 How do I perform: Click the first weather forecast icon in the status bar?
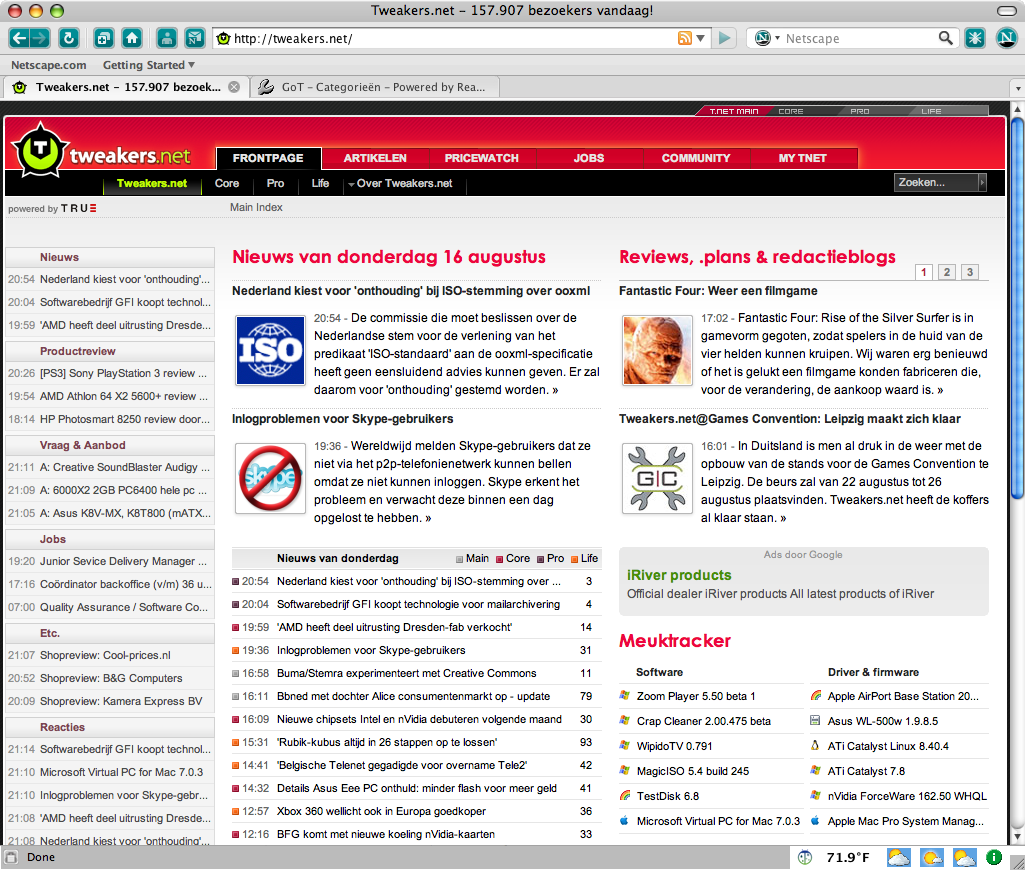pos(899,857)
